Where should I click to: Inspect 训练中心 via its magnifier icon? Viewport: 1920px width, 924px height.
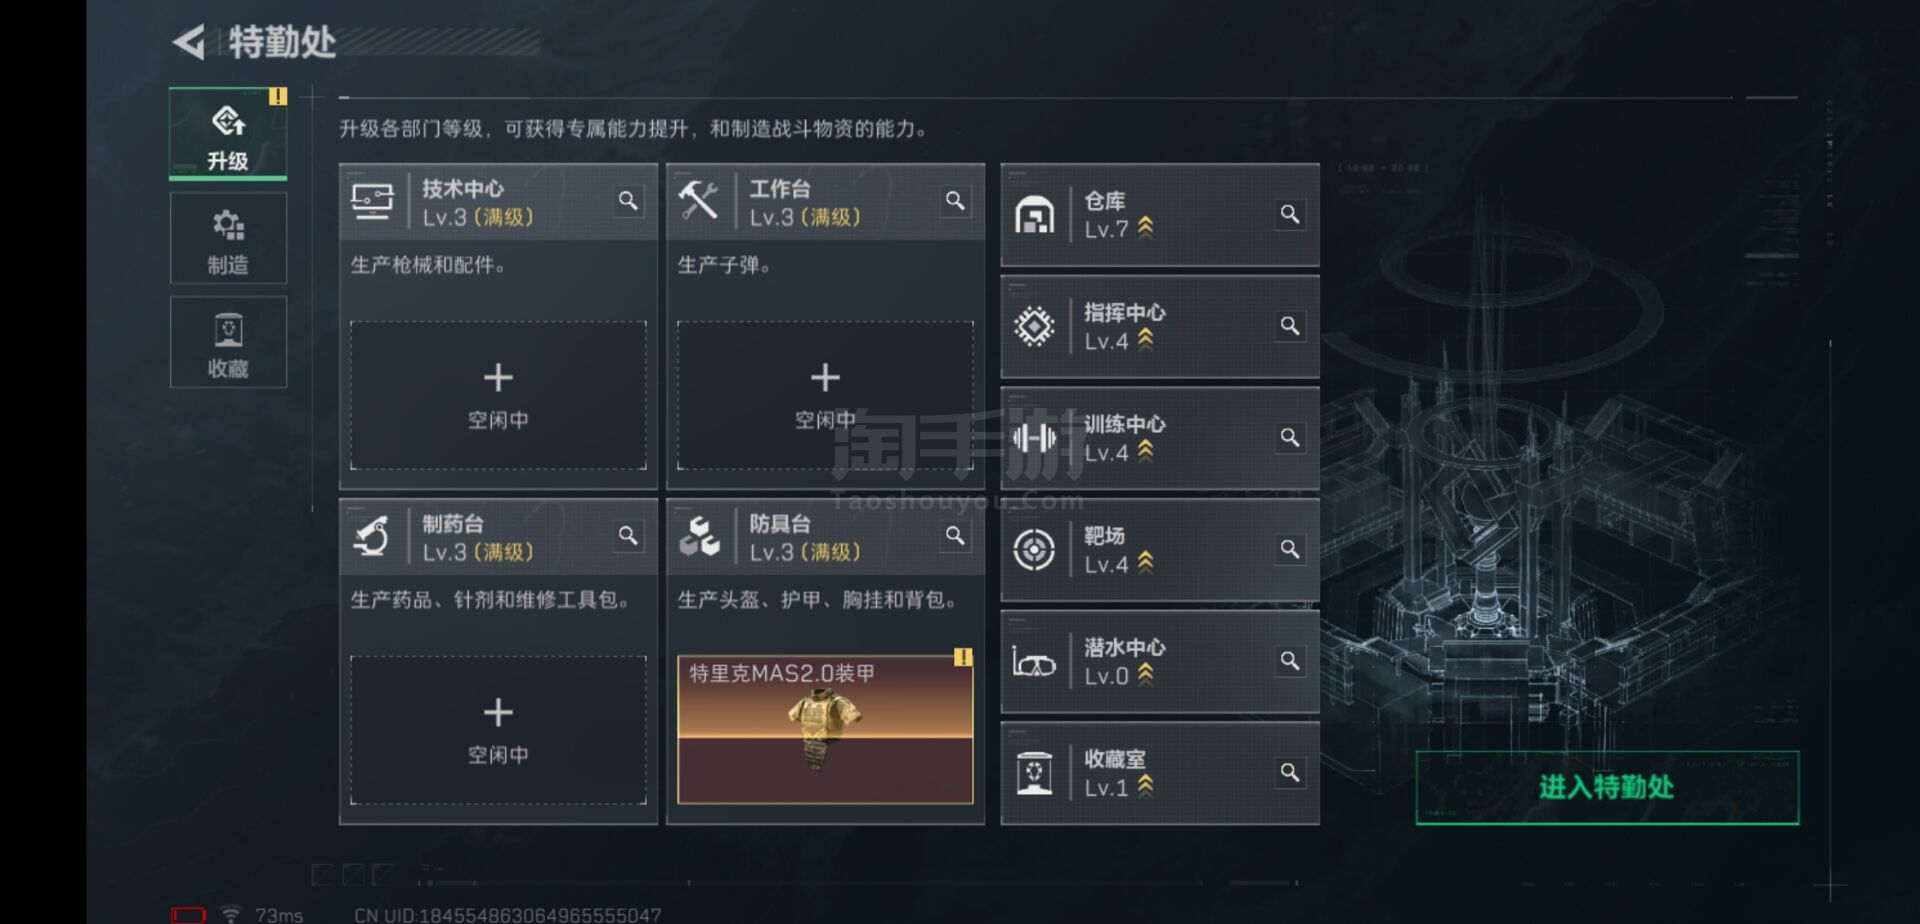(x=1290, y=438)
